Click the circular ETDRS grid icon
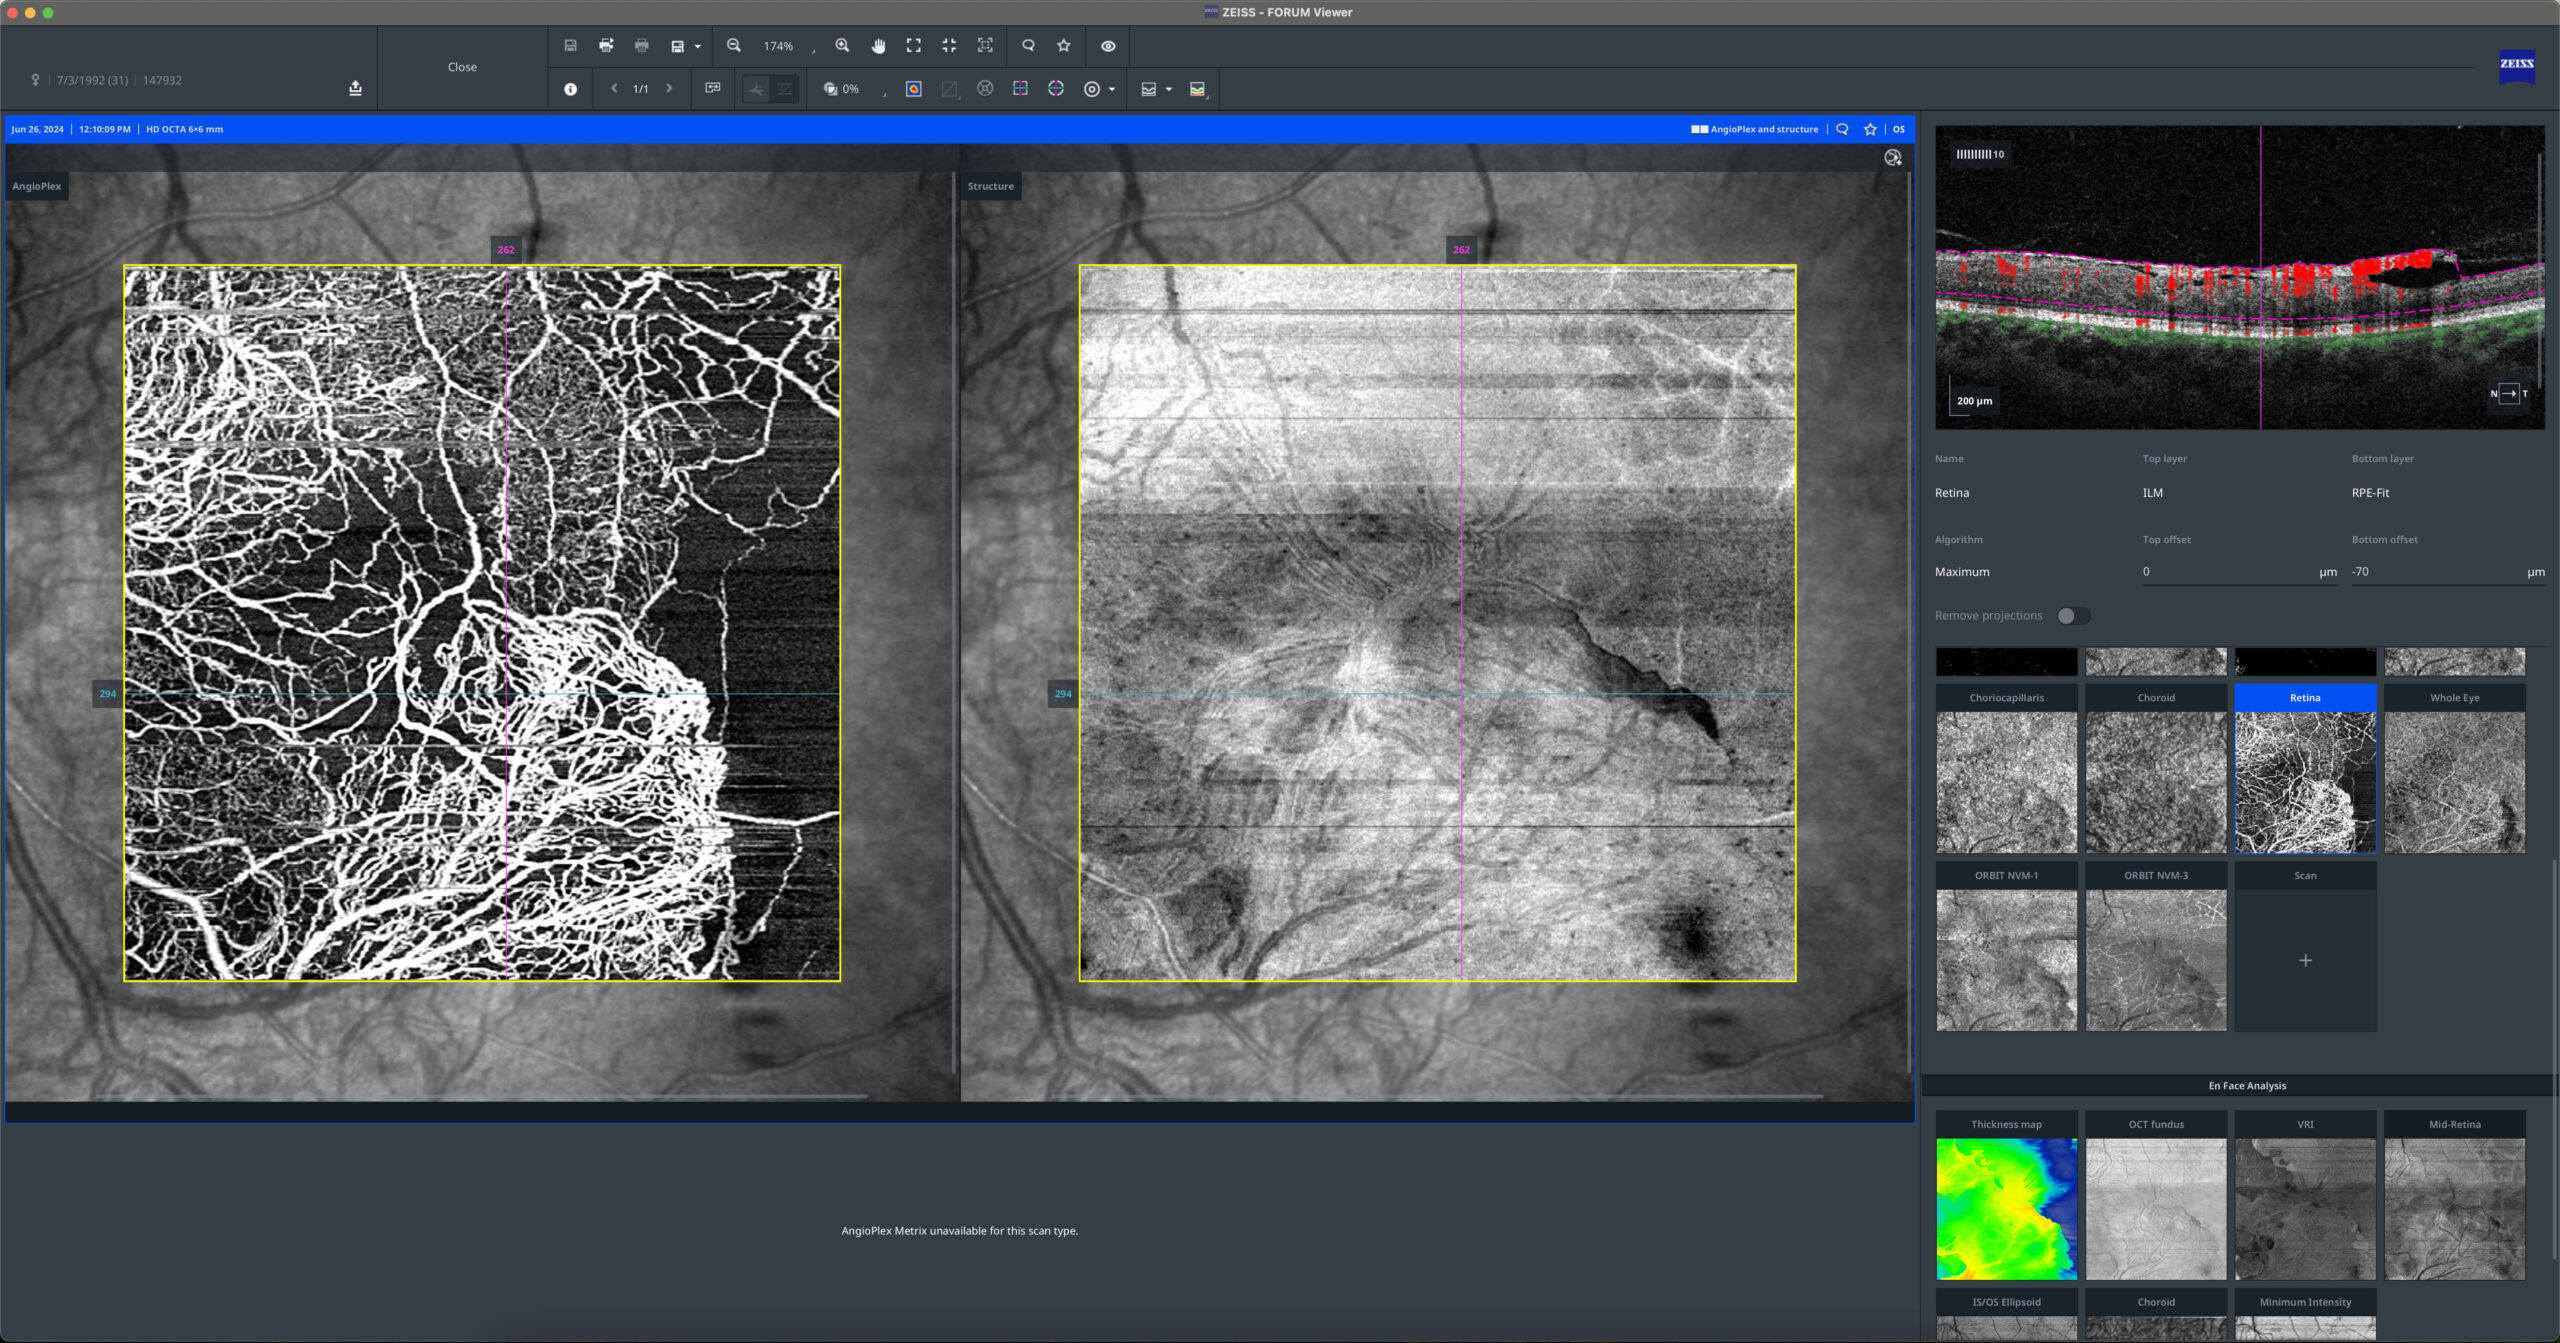Image resolution: width=2560 pixels, height=1343 pixels. [x=985, y=88]
